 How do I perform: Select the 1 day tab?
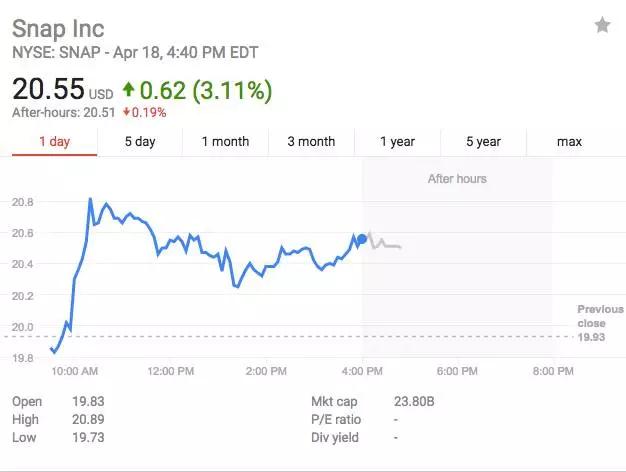click(55, 142)
